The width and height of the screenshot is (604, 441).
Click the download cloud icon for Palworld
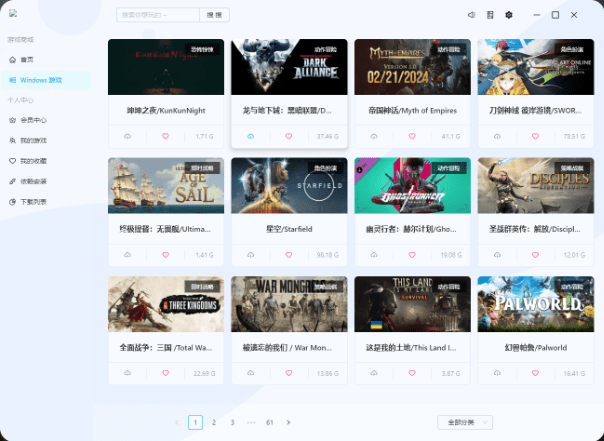tap(497, 373)
